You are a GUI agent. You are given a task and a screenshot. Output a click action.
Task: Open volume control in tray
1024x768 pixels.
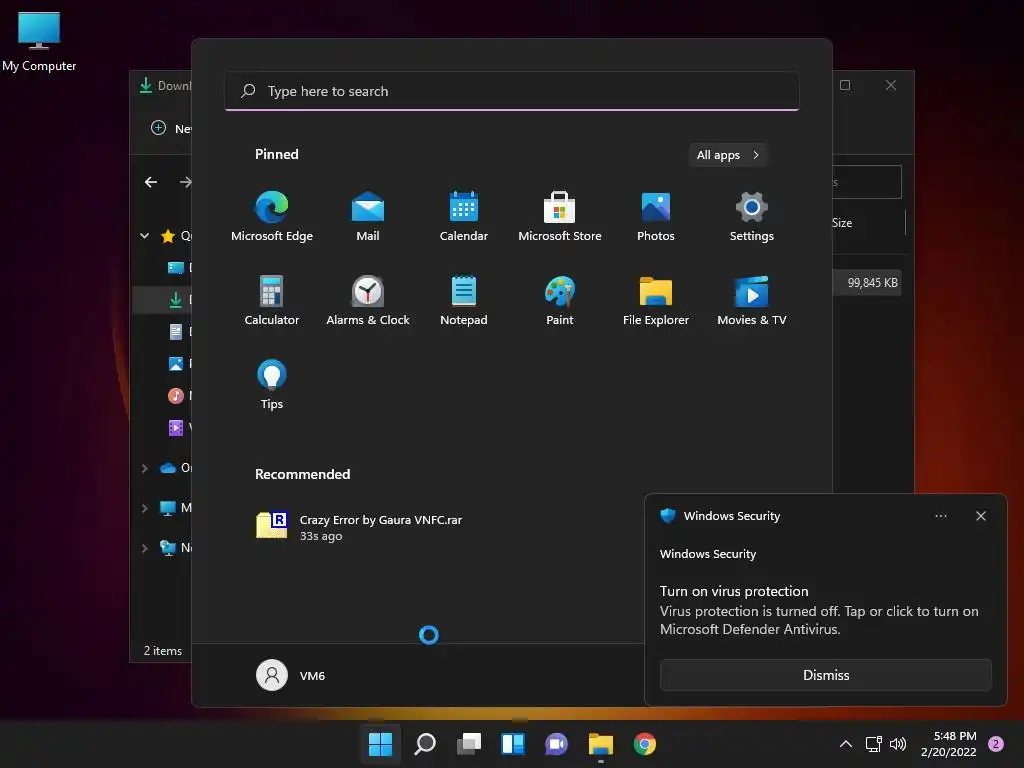(898, 744)
